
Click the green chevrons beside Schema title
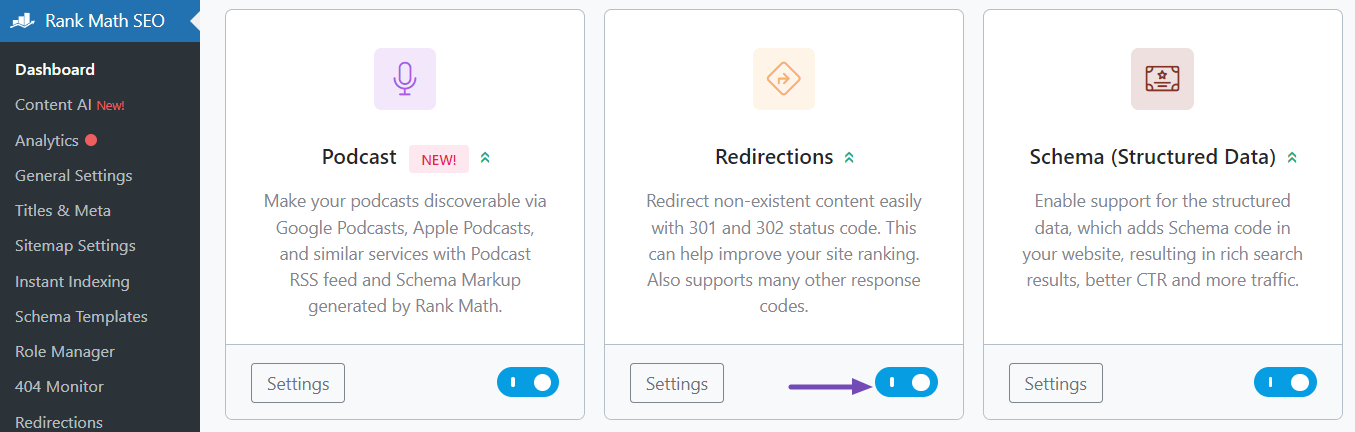point(1292,158)
